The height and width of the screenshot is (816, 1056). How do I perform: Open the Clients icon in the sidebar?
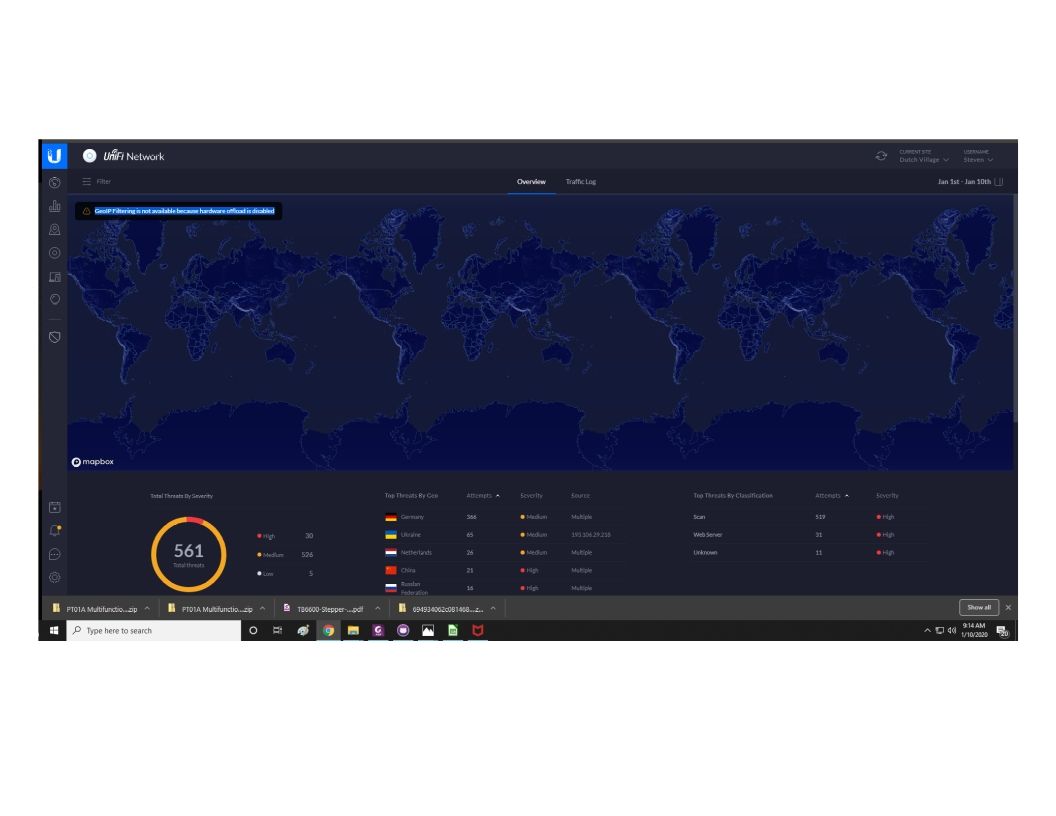coord(55,276)
